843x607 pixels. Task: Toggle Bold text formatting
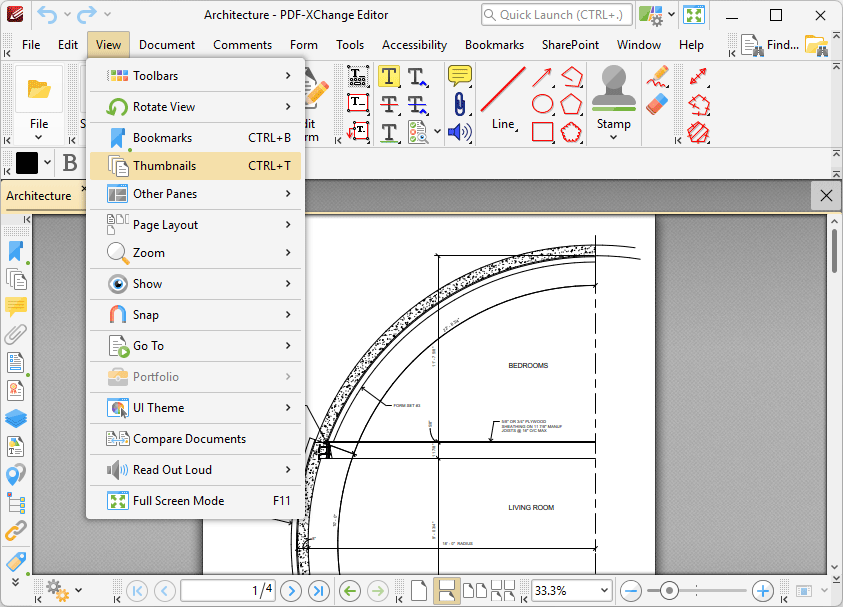[x=70, y=162]
